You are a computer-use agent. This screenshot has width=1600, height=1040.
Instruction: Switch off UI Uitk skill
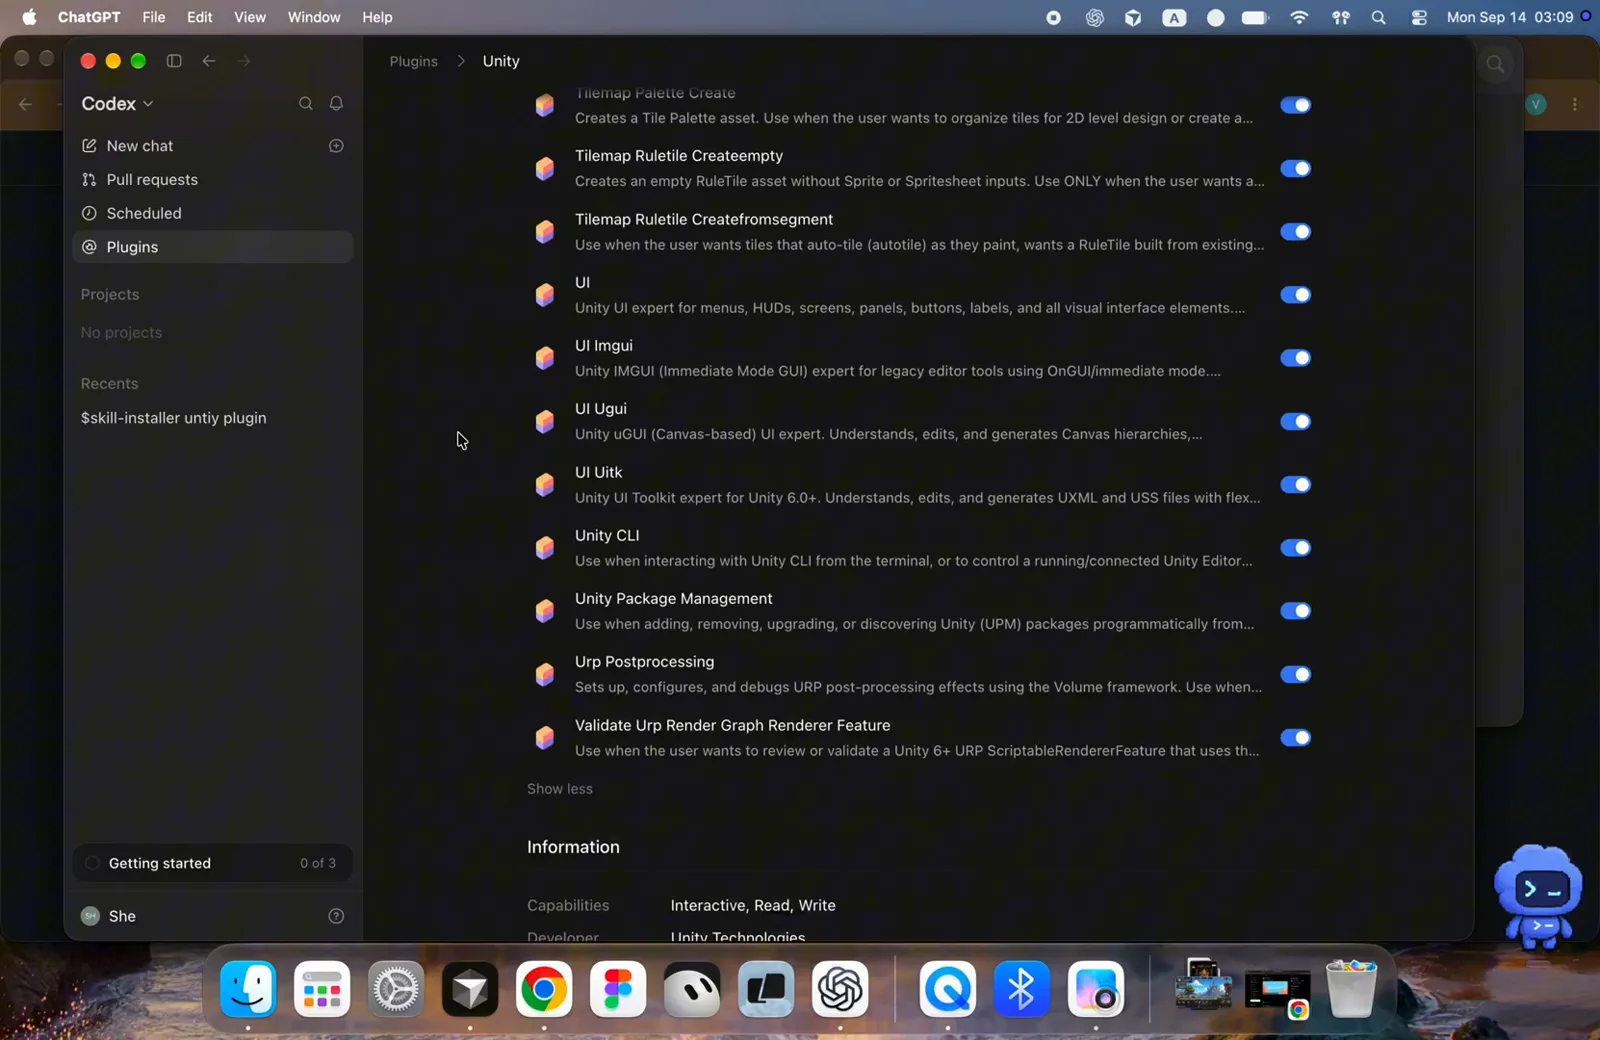1295,485
